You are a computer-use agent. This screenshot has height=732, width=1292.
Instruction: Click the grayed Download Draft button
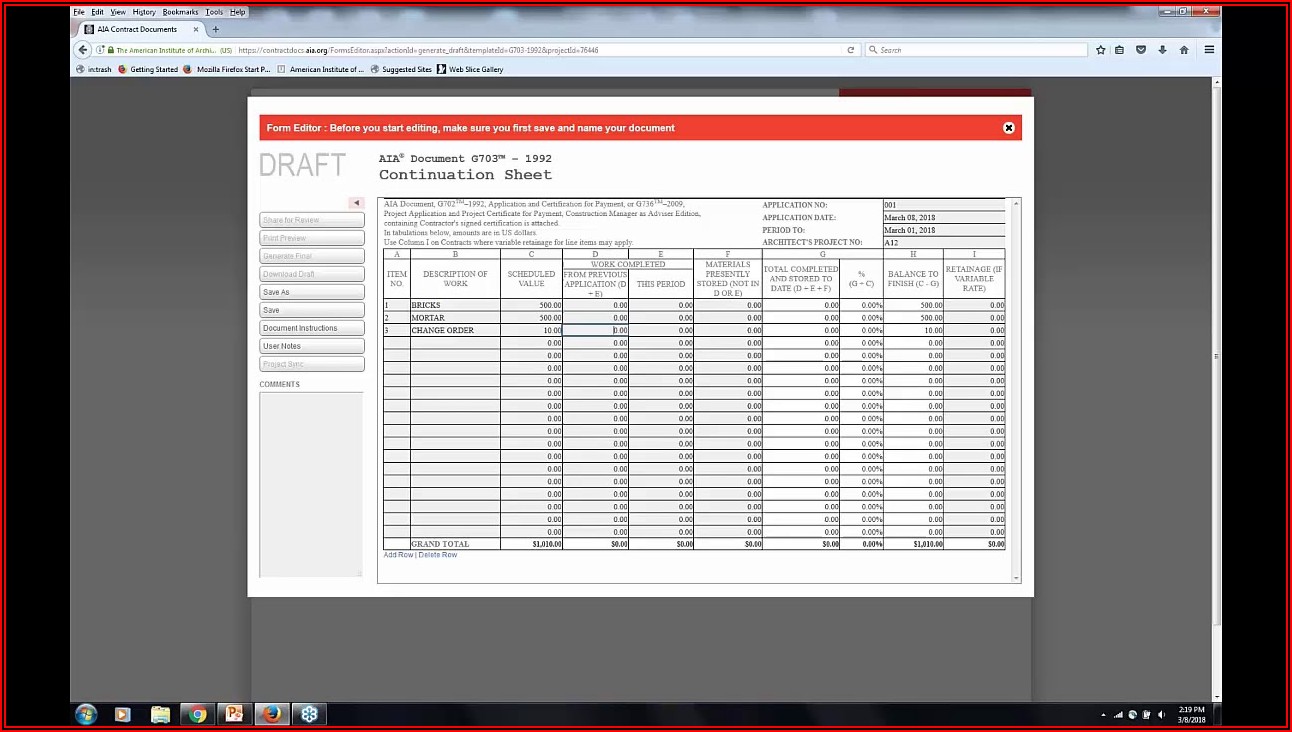coord(311,274)
